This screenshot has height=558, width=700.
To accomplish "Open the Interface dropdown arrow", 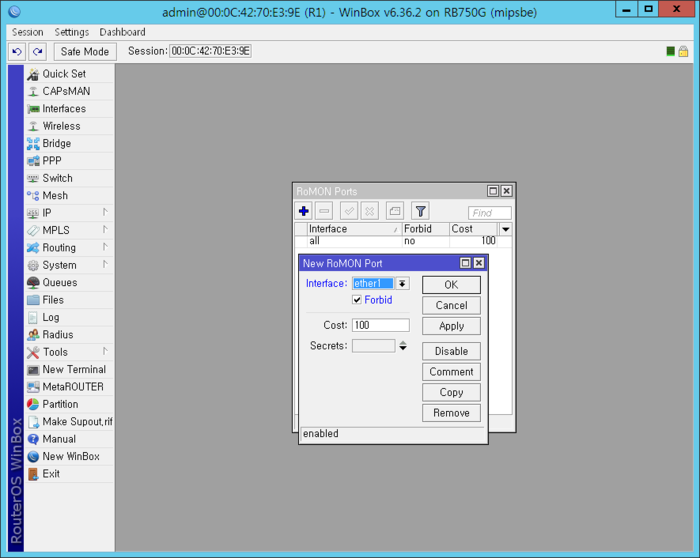I will [402, 283].
